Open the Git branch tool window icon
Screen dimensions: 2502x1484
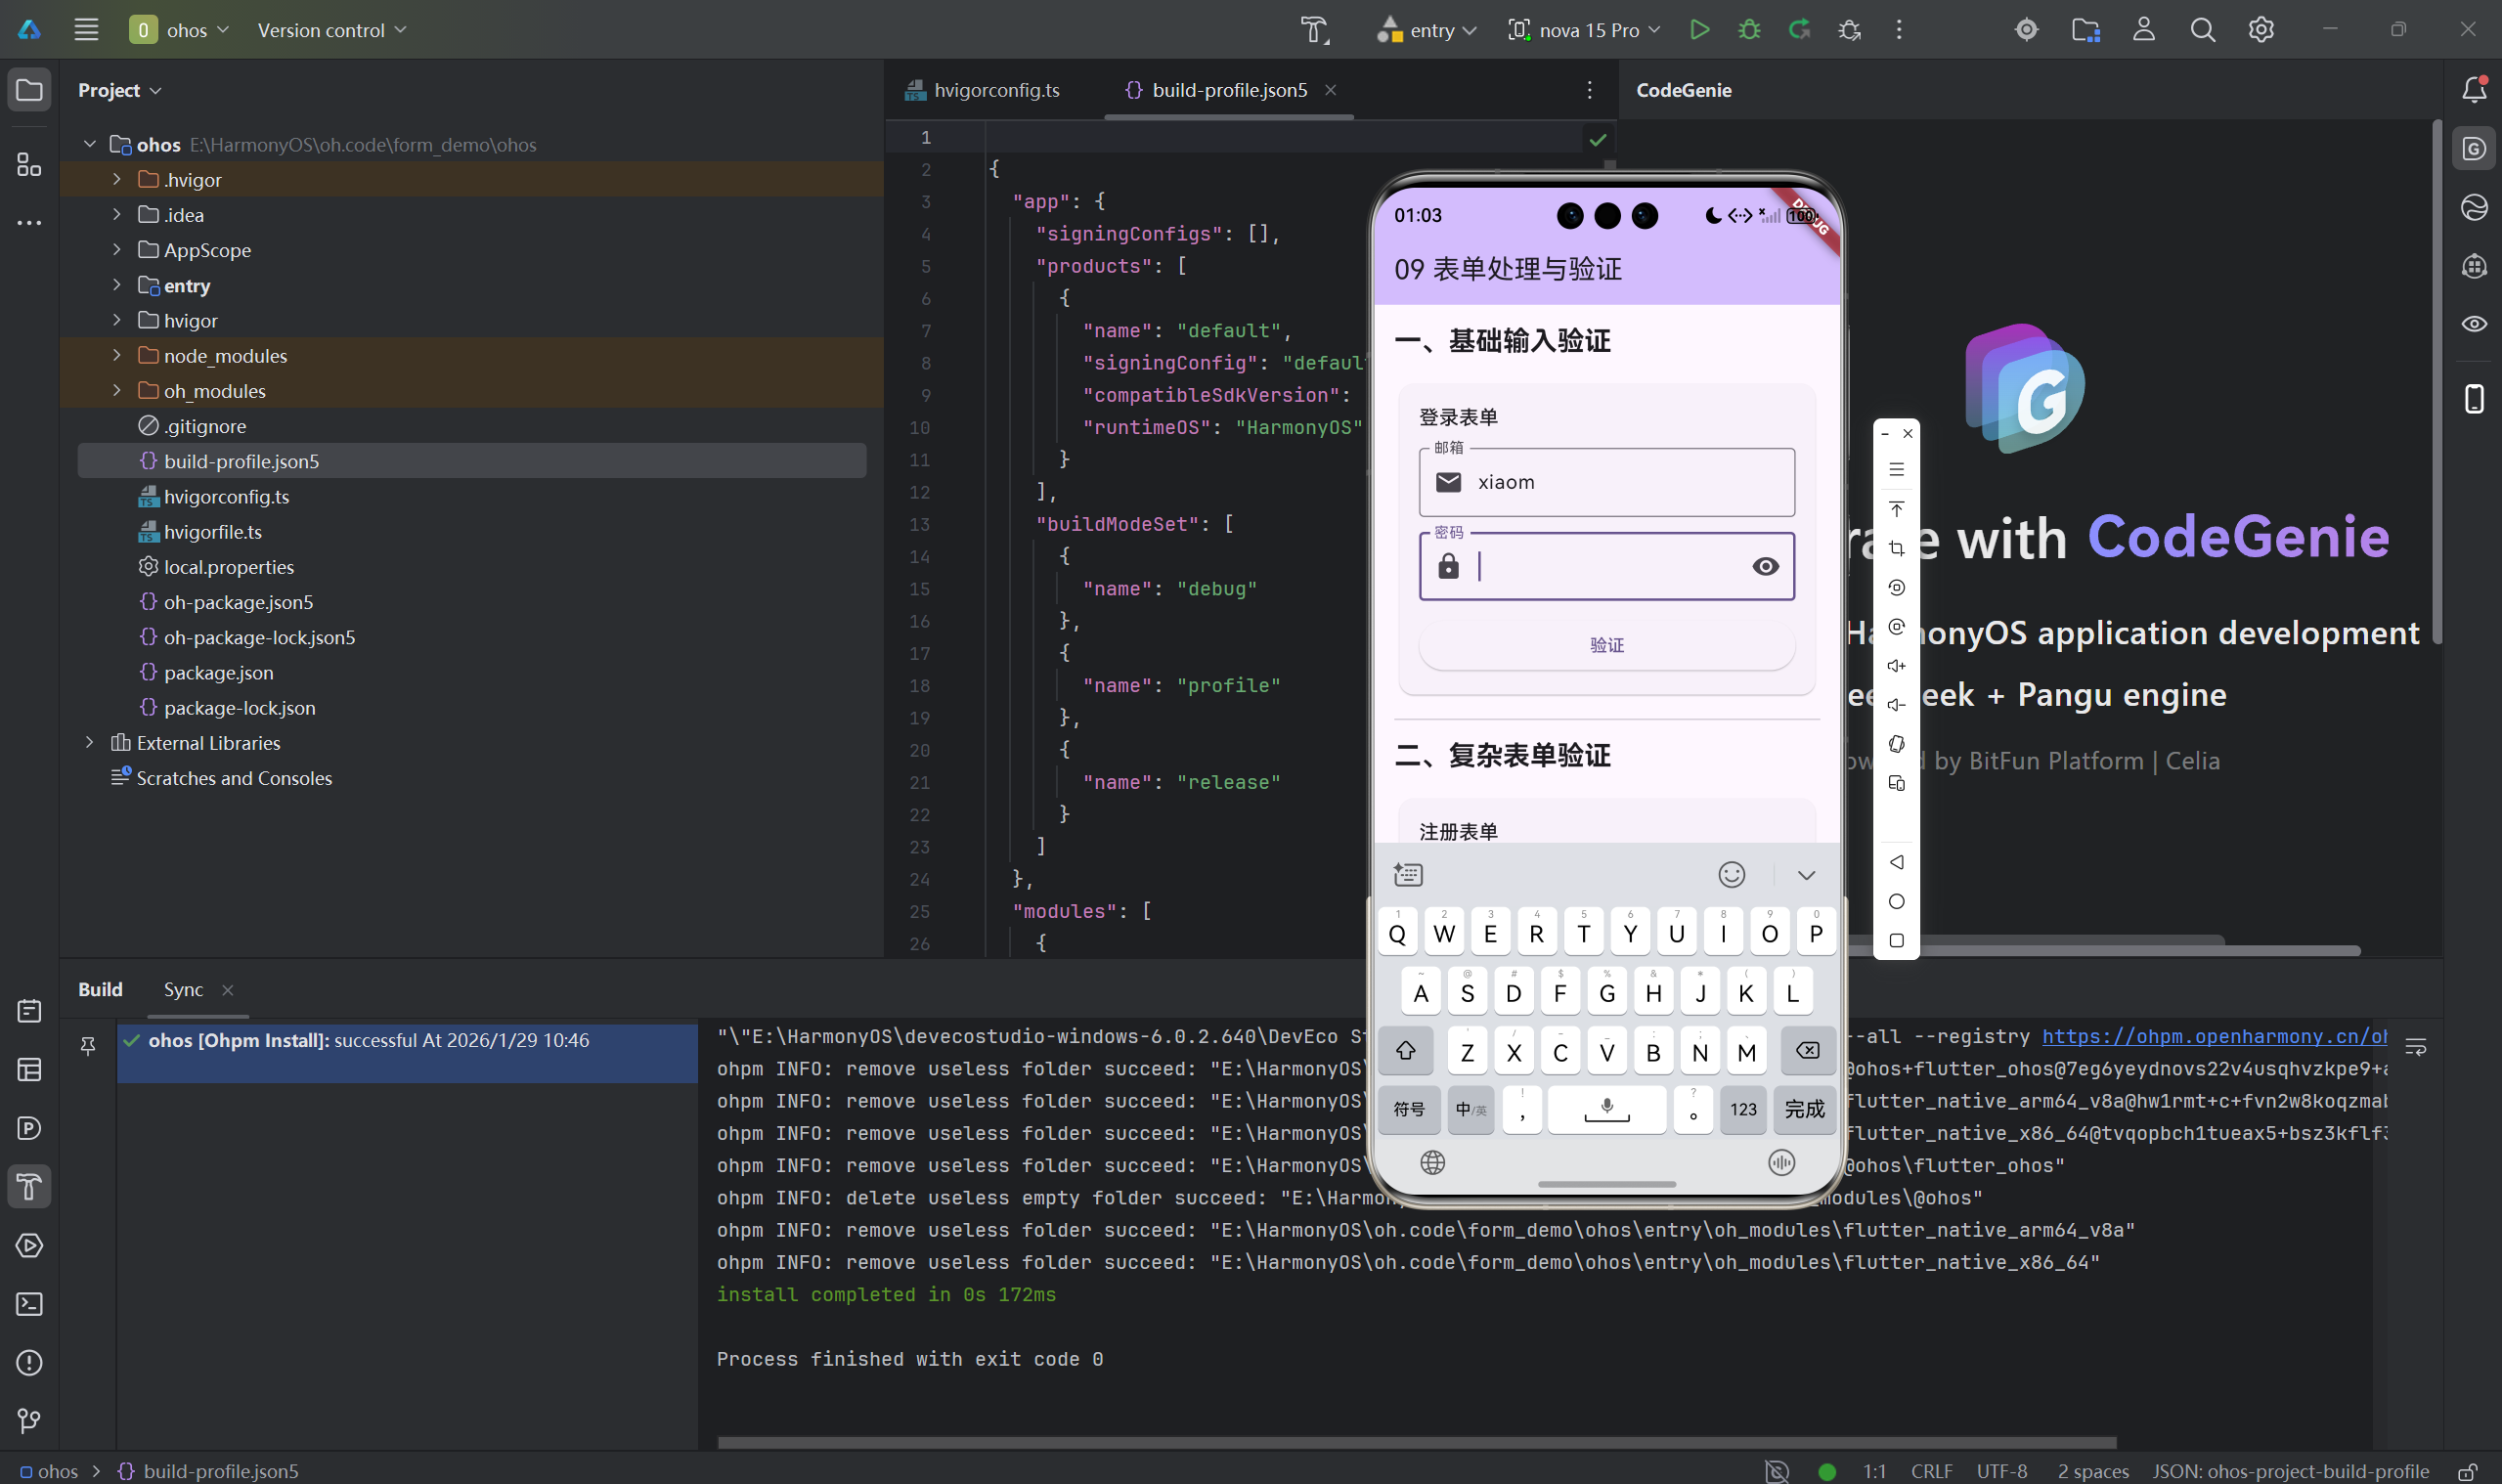tap(29, 1421)
